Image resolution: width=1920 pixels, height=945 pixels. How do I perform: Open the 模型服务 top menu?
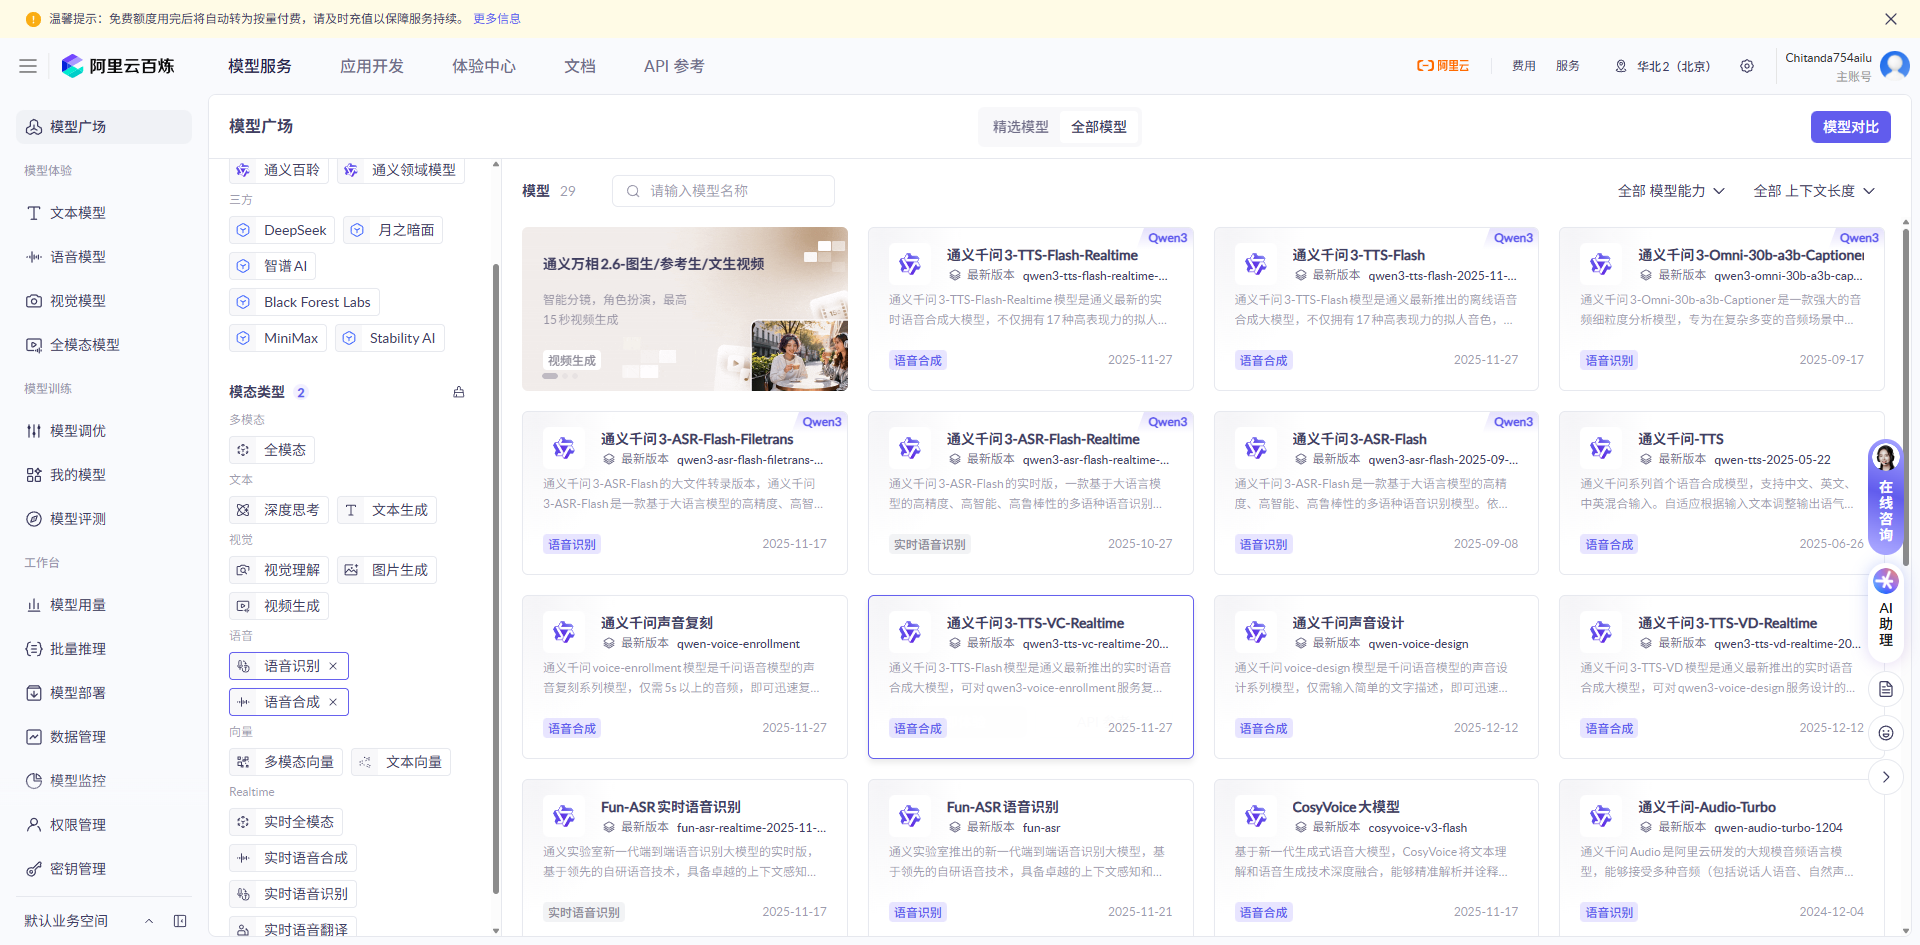(260, 66)
